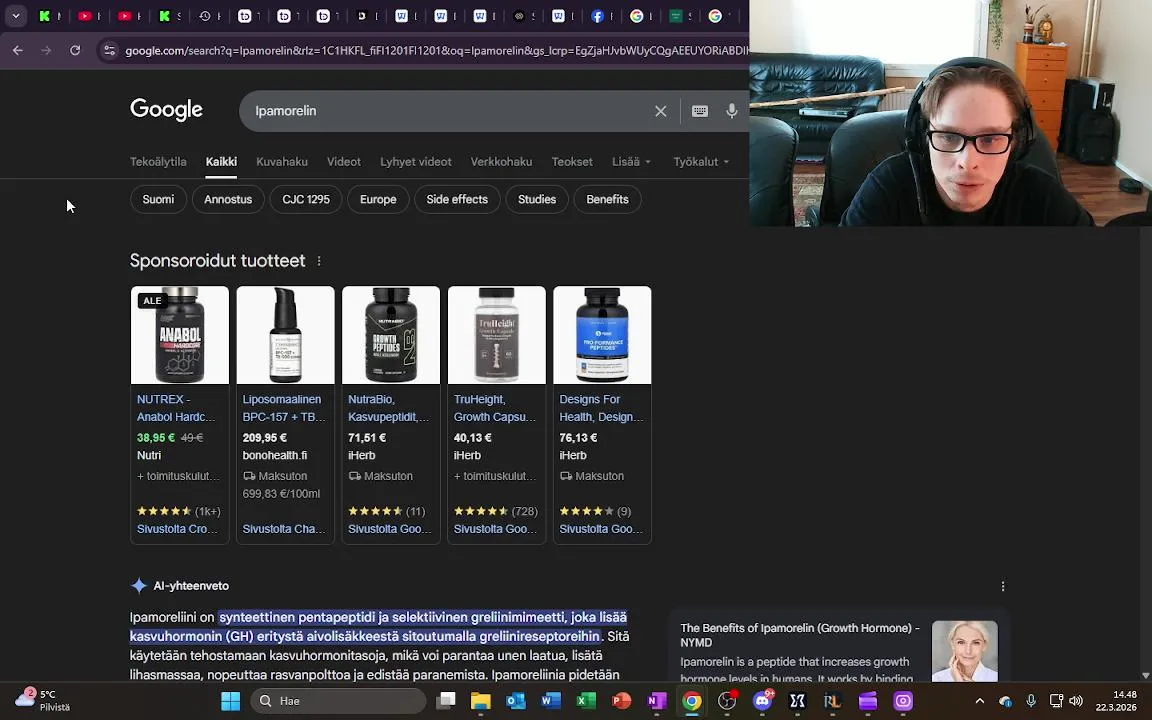Open the NYMD source thumbnail image

click(x=965, y=652)
